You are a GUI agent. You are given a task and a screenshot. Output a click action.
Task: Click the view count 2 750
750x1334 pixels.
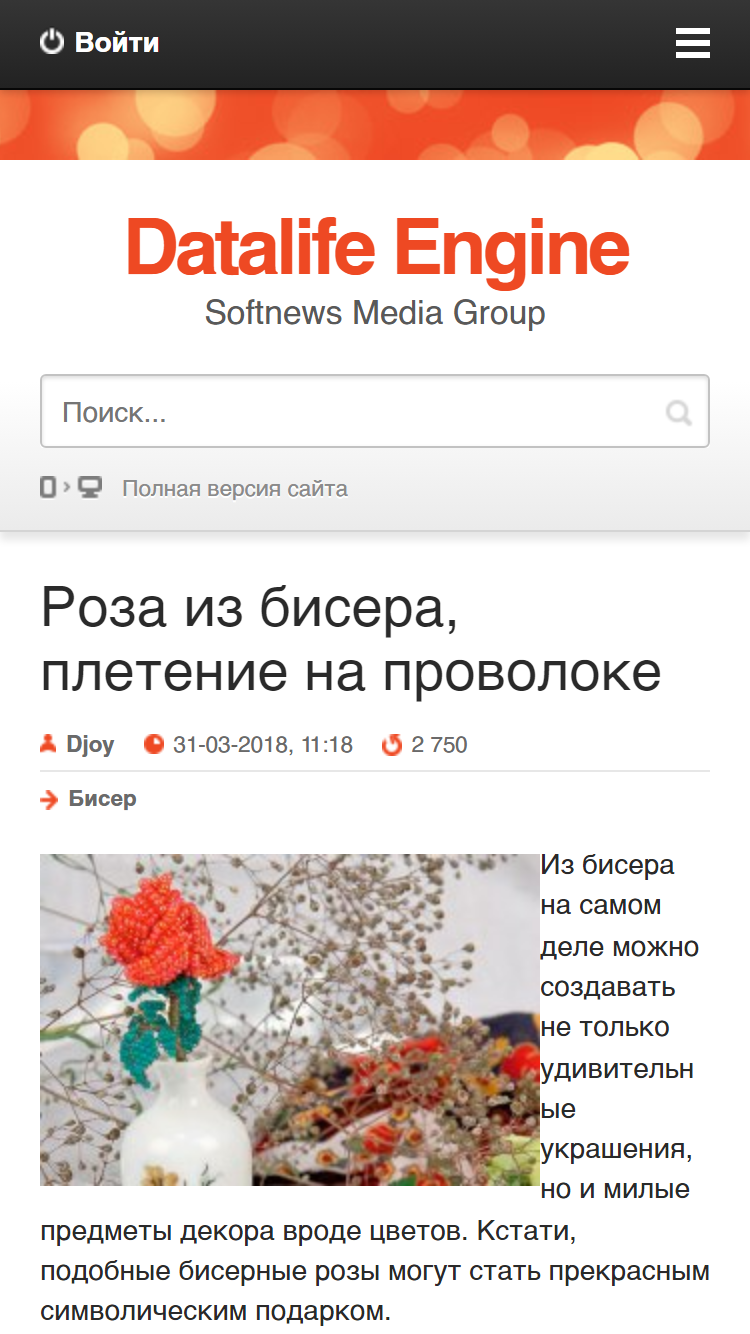439,745
